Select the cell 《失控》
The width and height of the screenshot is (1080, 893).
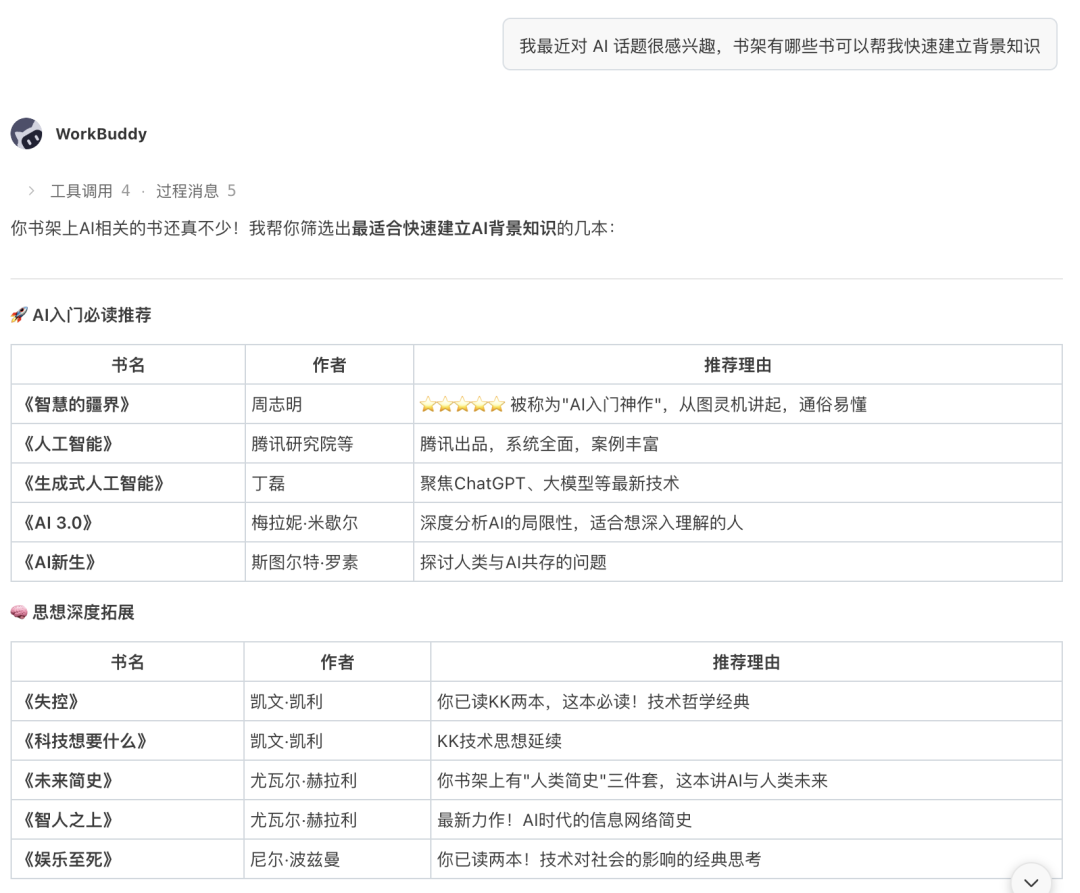(127, 701)
